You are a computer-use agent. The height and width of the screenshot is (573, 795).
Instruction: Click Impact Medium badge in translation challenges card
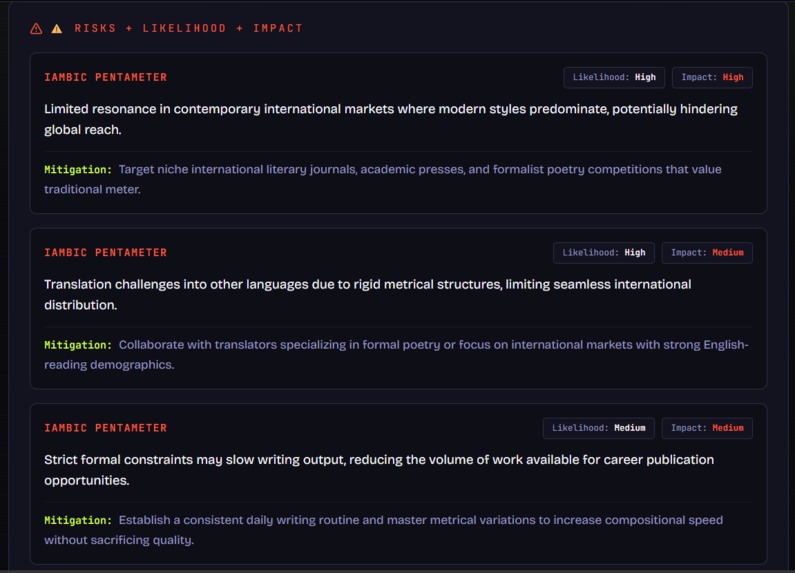coord(707,253)
